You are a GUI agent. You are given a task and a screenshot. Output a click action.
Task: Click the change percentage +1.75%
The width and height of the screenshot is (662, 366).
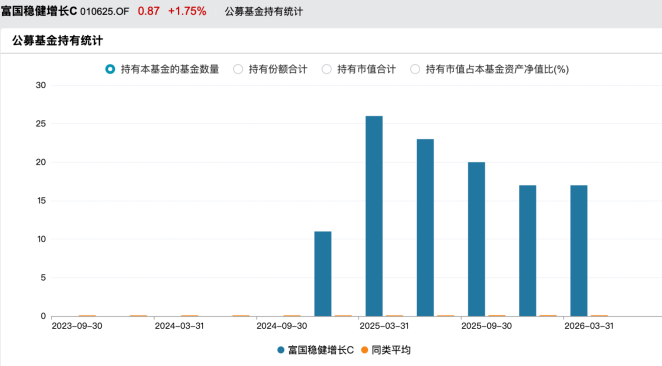pyautogui.click(x=187, y=11)
